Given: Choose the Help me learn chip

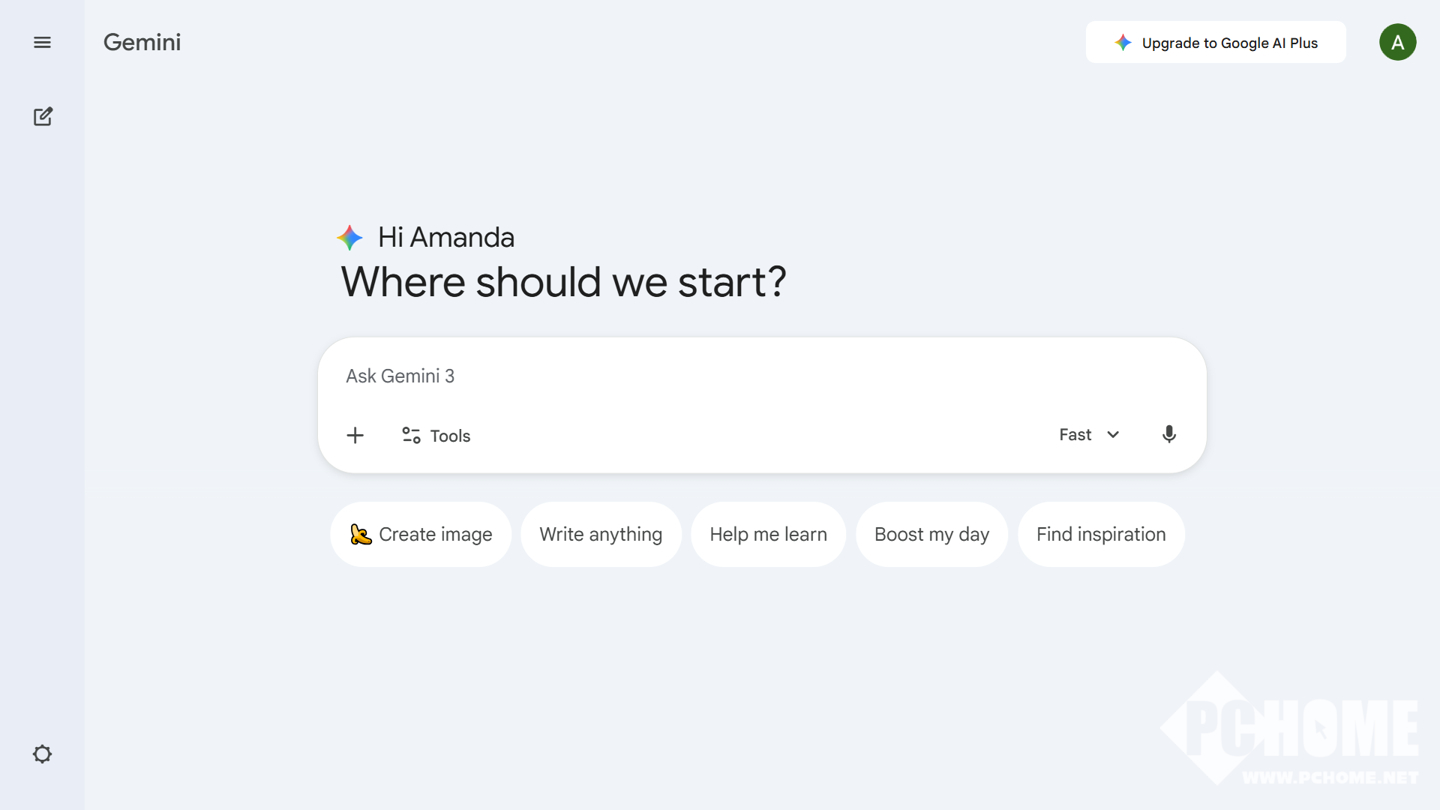Looking at the screenshot, I should 768,534.
